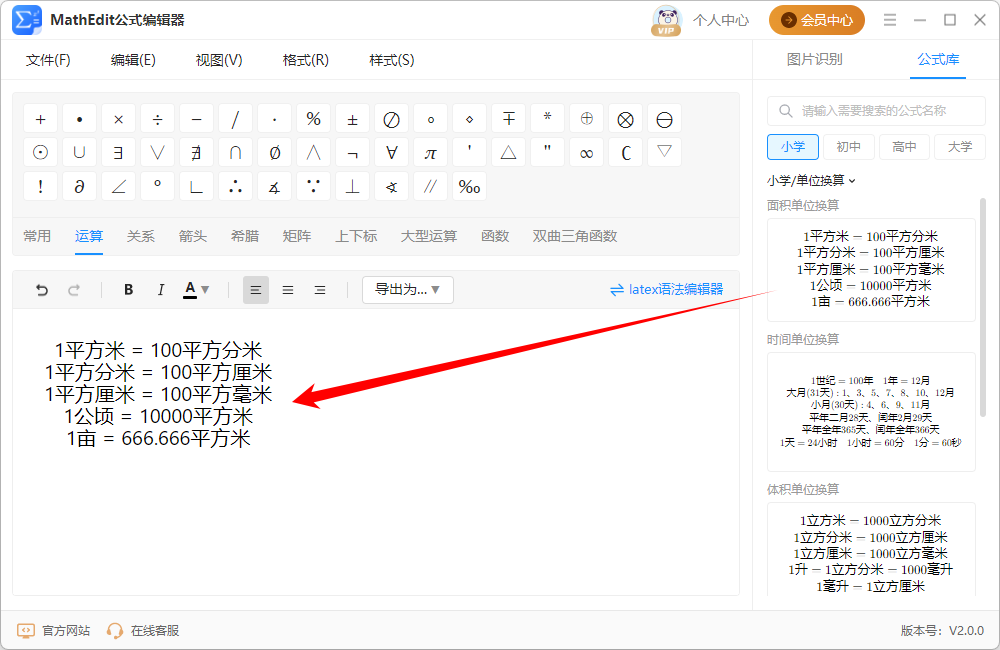Insert the factorial ! symbol

click(40, 186)
